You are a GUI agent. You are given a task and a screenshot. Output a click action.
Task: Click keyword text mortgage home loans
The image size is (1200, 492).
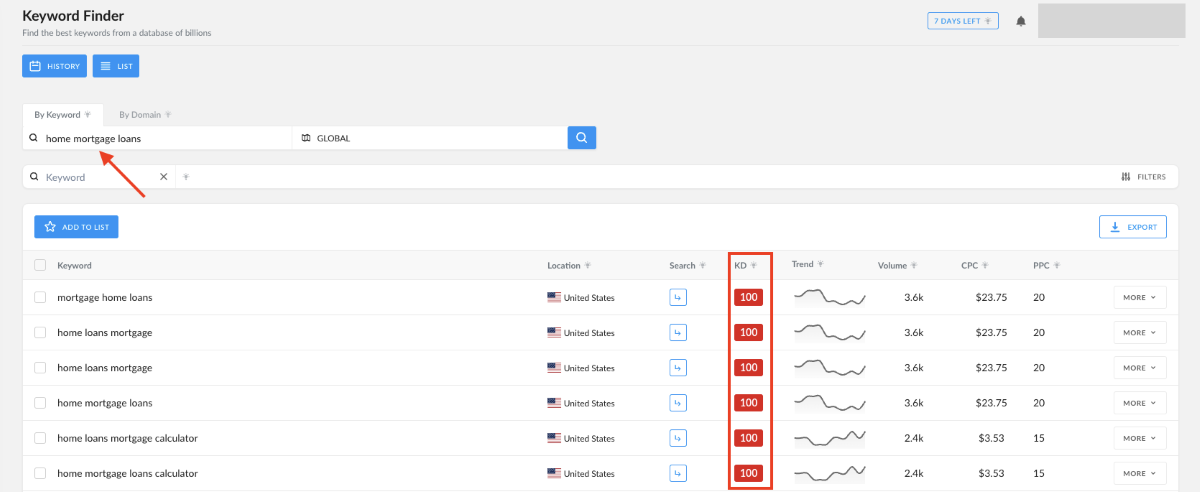tap(104, 297)
